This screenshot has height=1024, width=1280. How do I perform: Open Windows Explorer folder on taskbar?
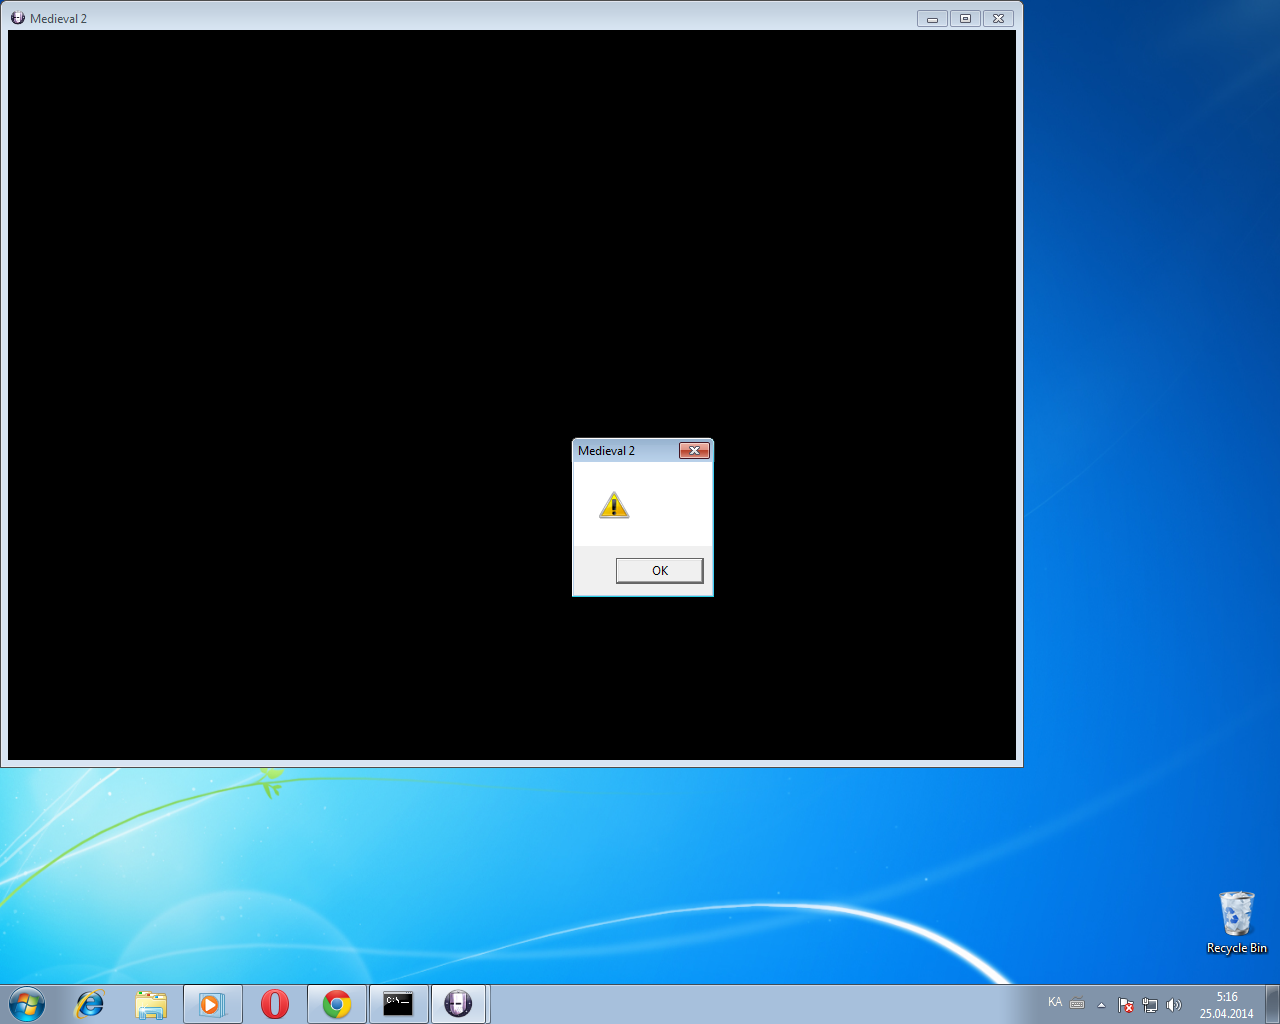(151, 1004)
